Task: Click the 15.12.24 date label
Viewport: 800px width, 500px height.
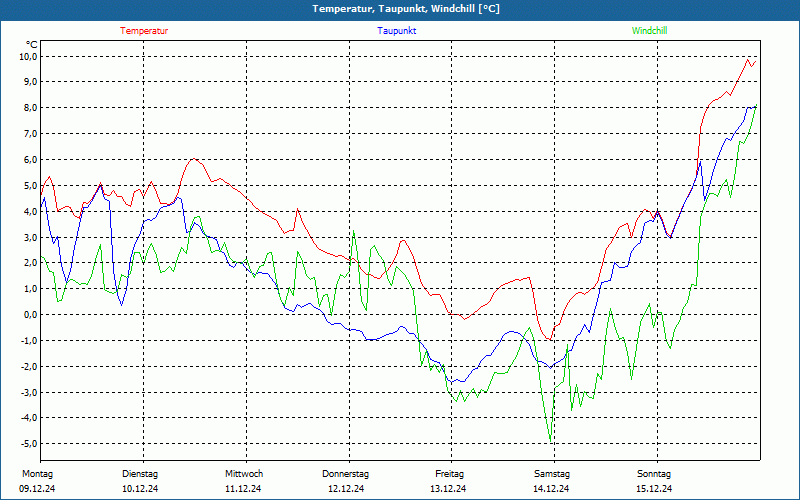Action: click(x=654, y=489)
